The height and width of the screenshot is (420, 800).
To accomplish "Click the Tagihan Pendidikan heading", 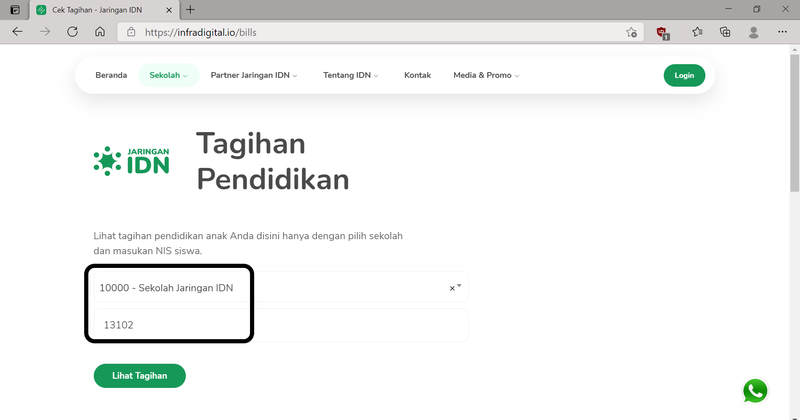I will 272,161.
